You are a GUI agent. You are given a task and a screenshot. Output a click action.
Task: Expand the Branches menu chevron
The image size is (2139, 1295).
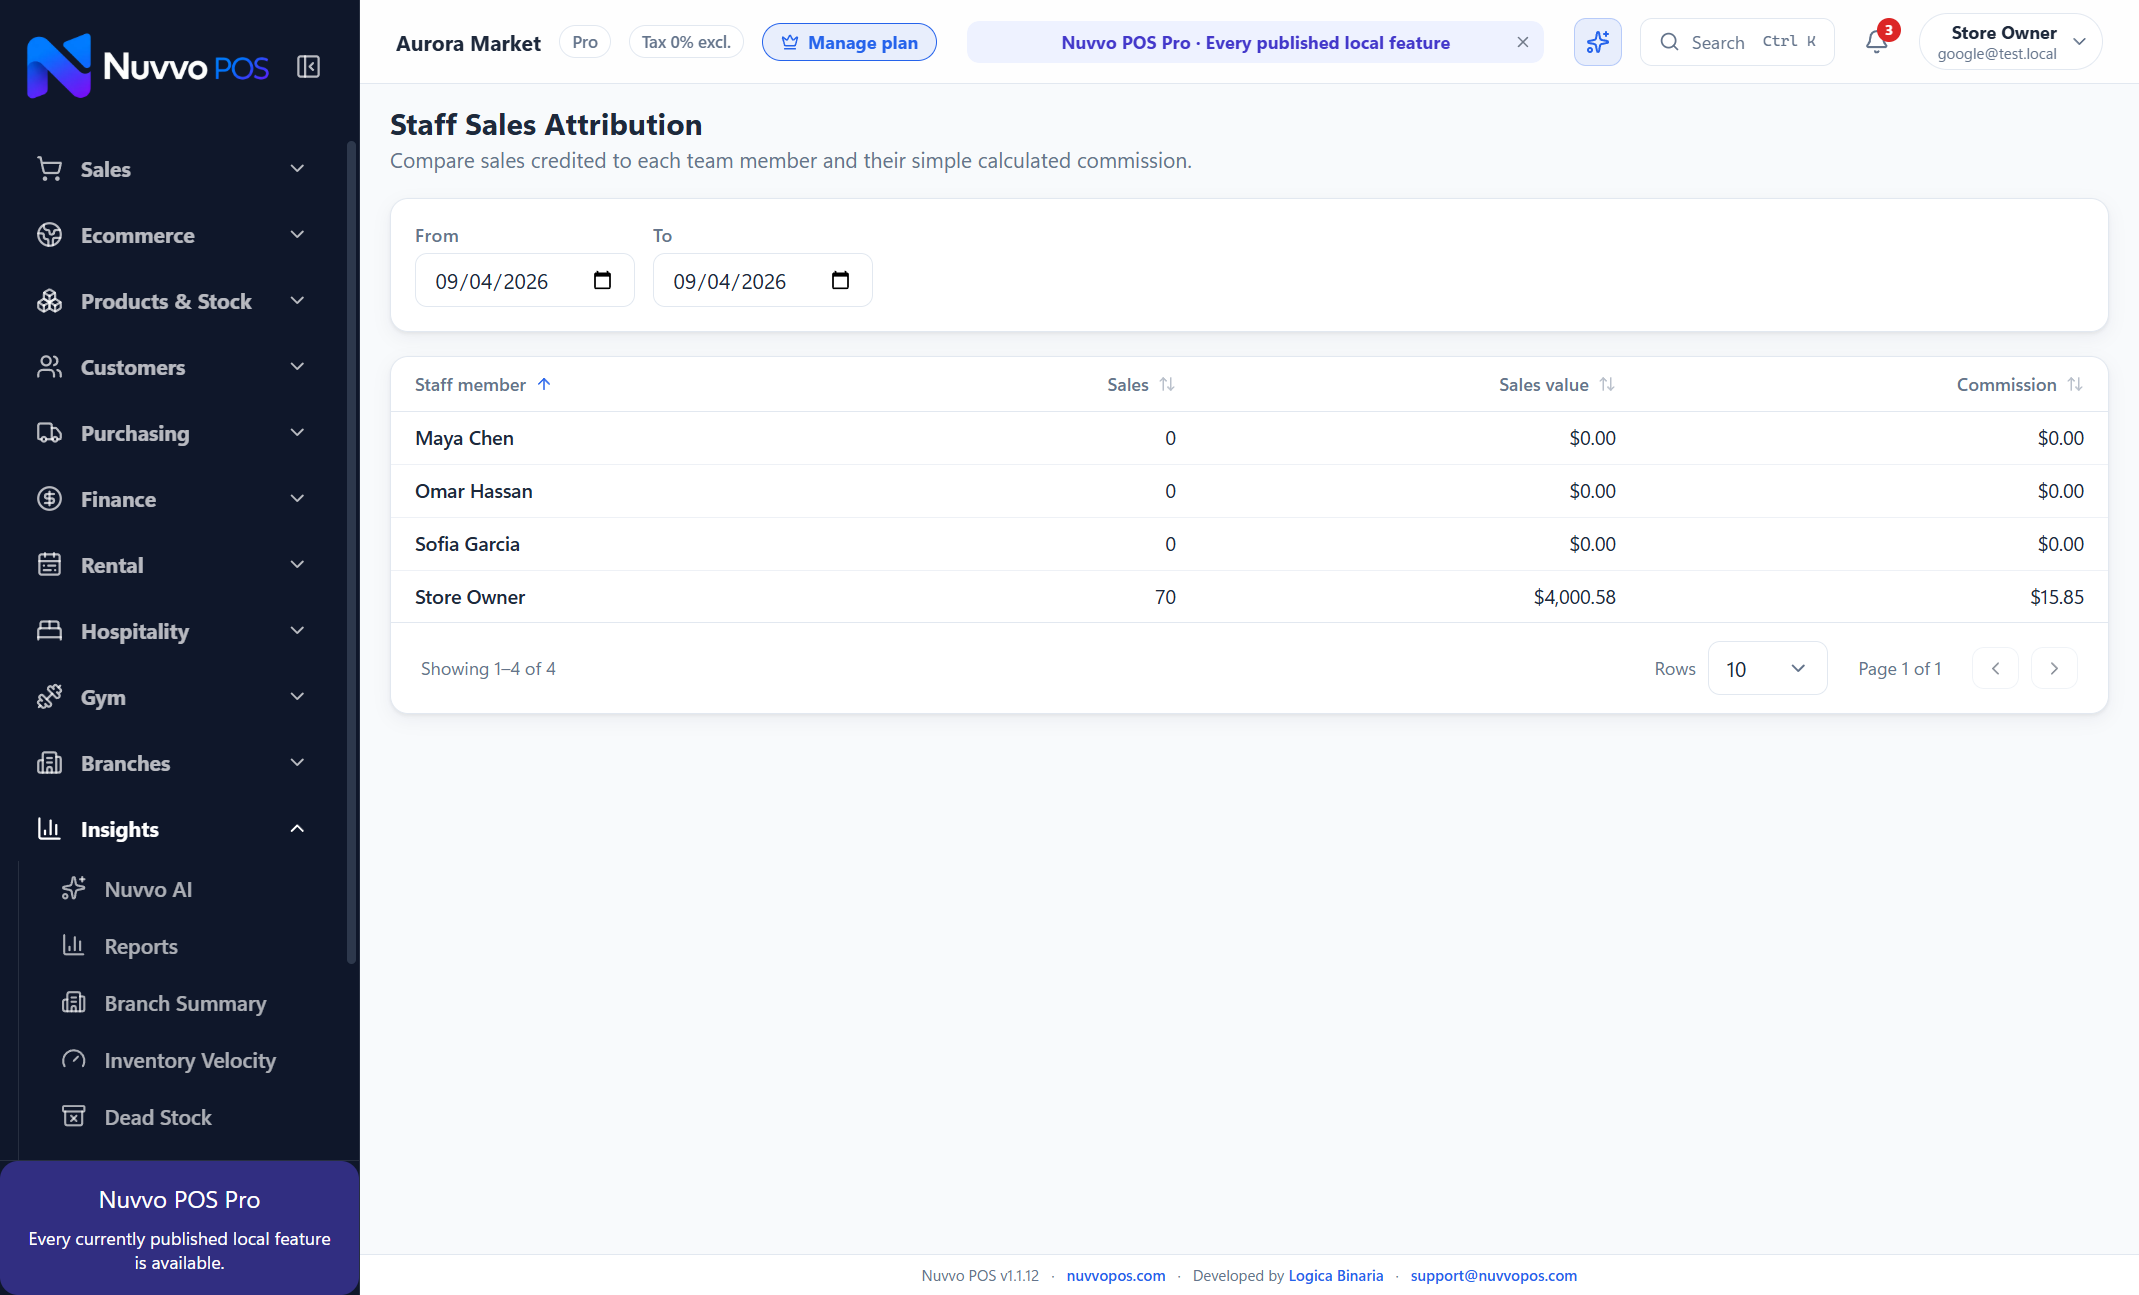click(x=297, y=763)
